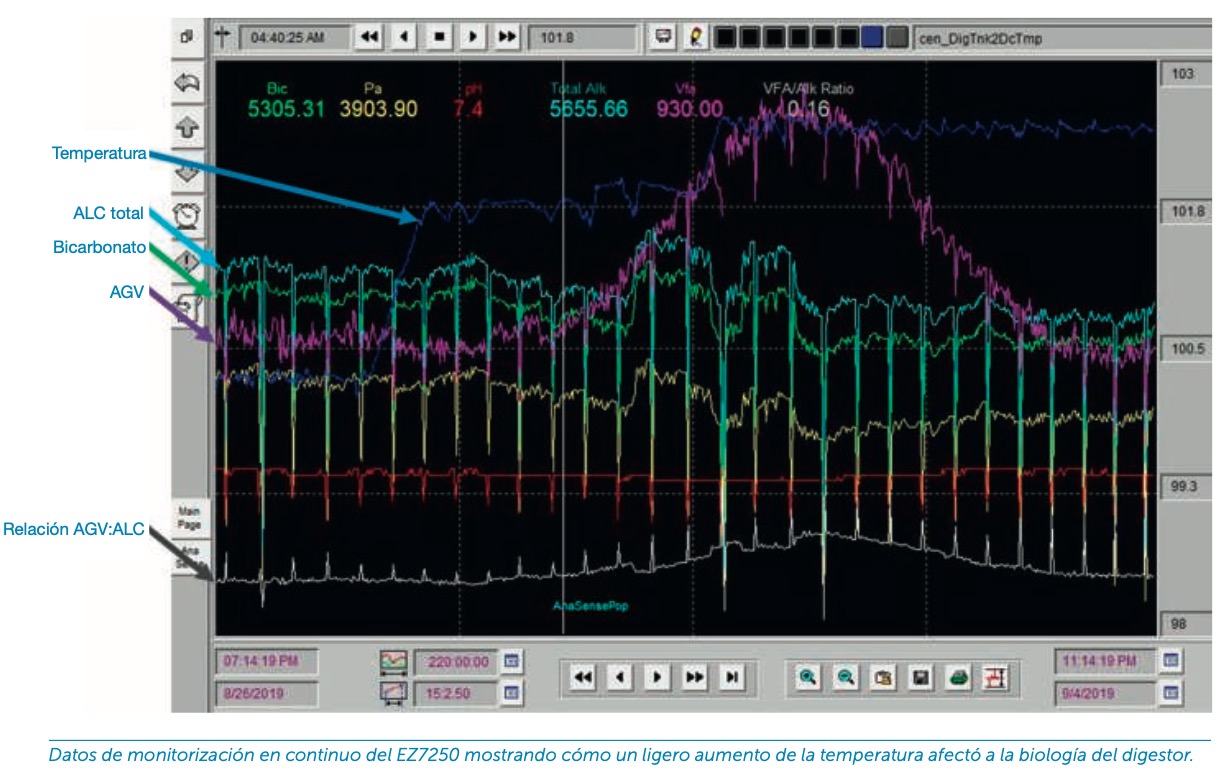1223x768 pixels.
Task: Click the start time field 07:14:19 PM
Action: 266,661
